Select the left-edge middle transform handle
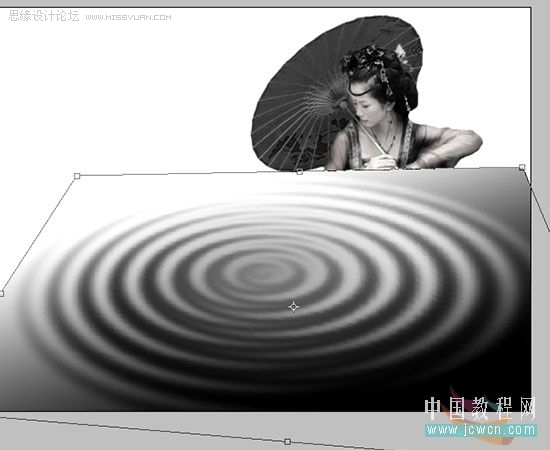550x450 pixels. click(x=1, y=294)
